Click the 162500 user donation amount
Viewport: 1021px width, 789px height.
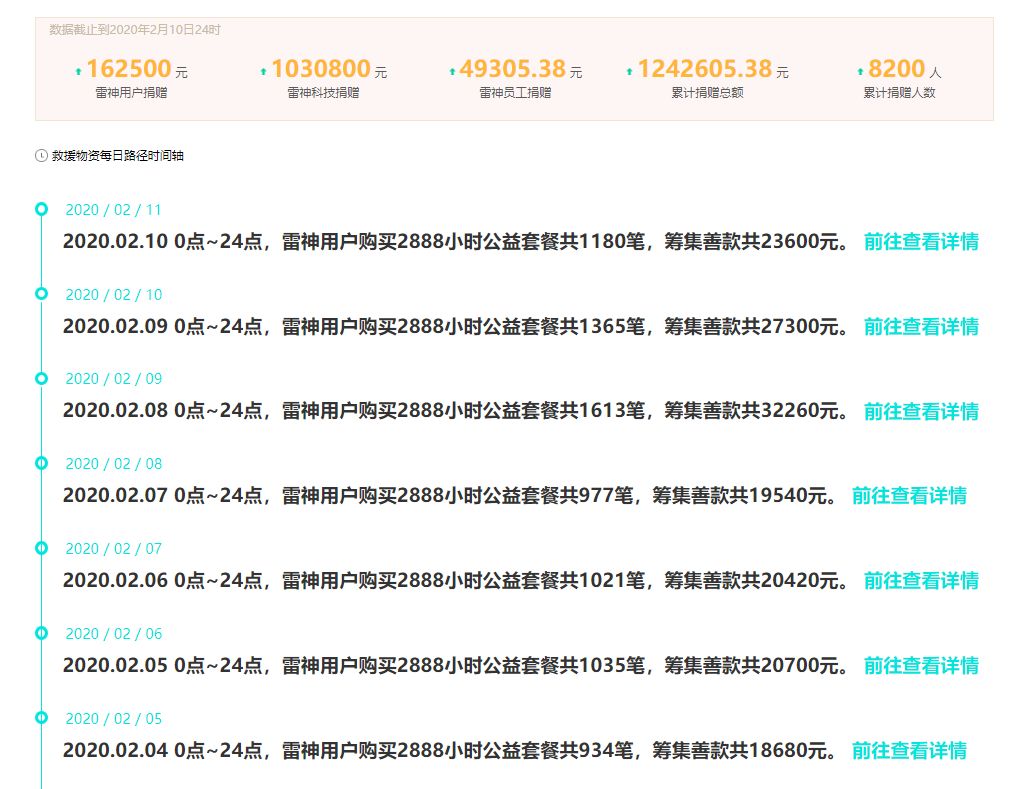pyautogui.click(x=129, y=68)
